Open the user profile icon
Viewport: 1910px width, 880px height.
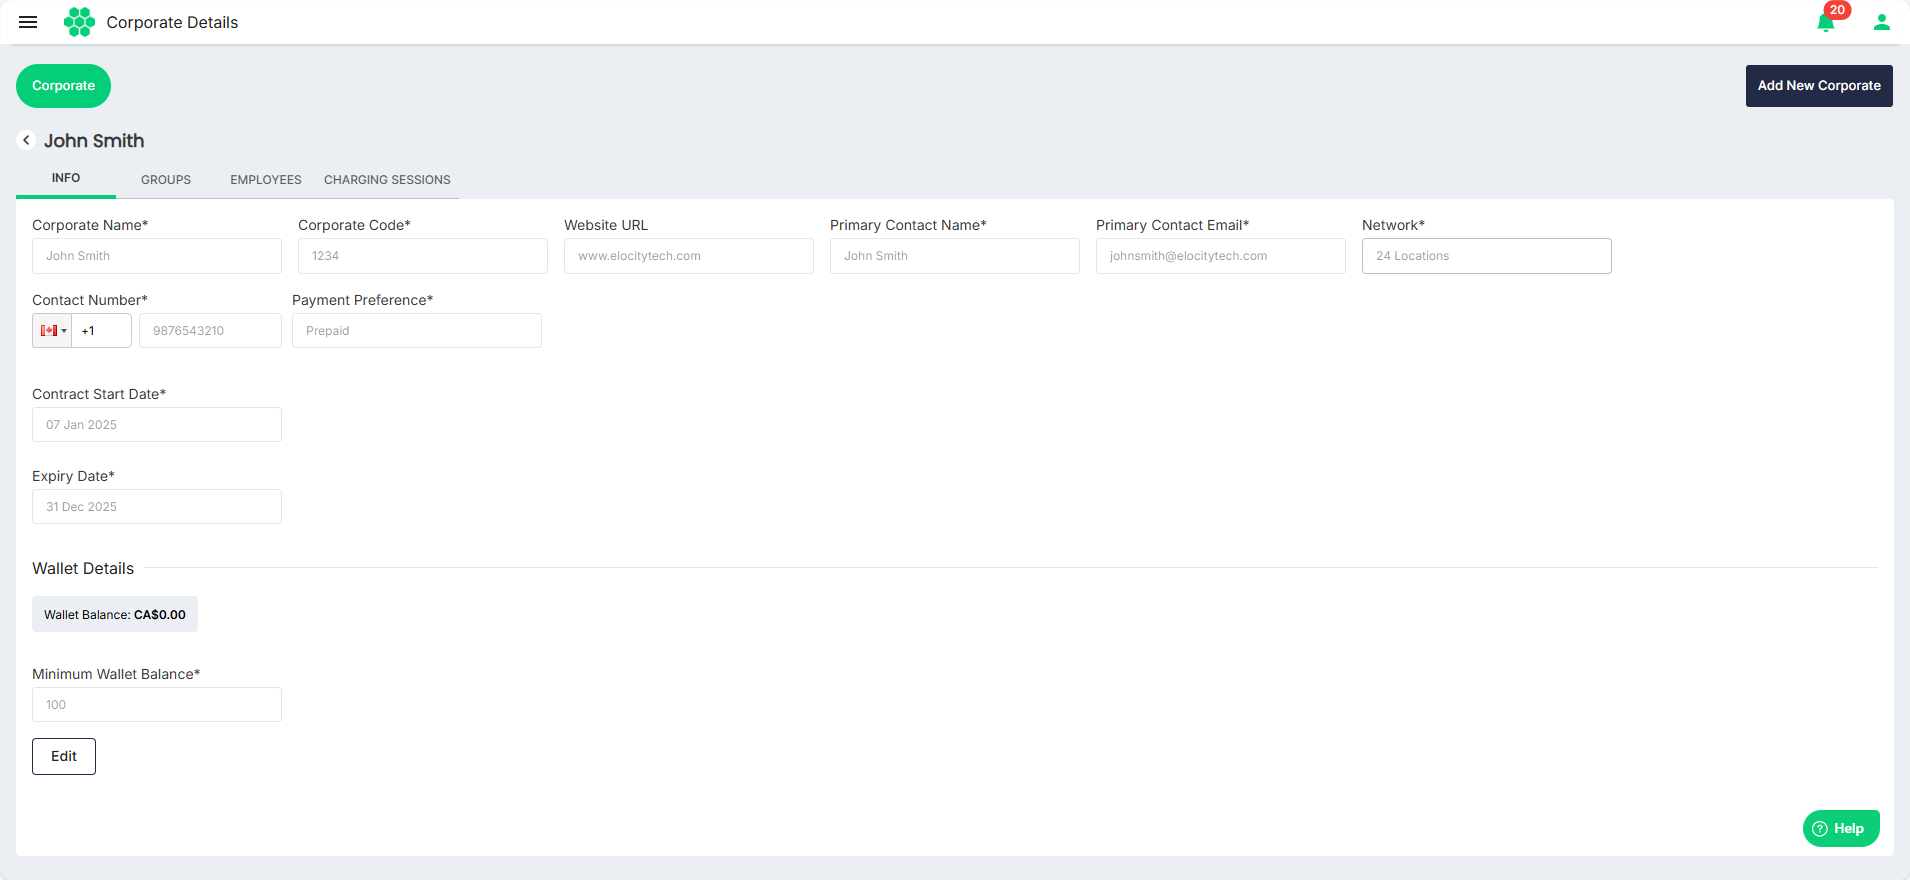[x=1881, y=22]
